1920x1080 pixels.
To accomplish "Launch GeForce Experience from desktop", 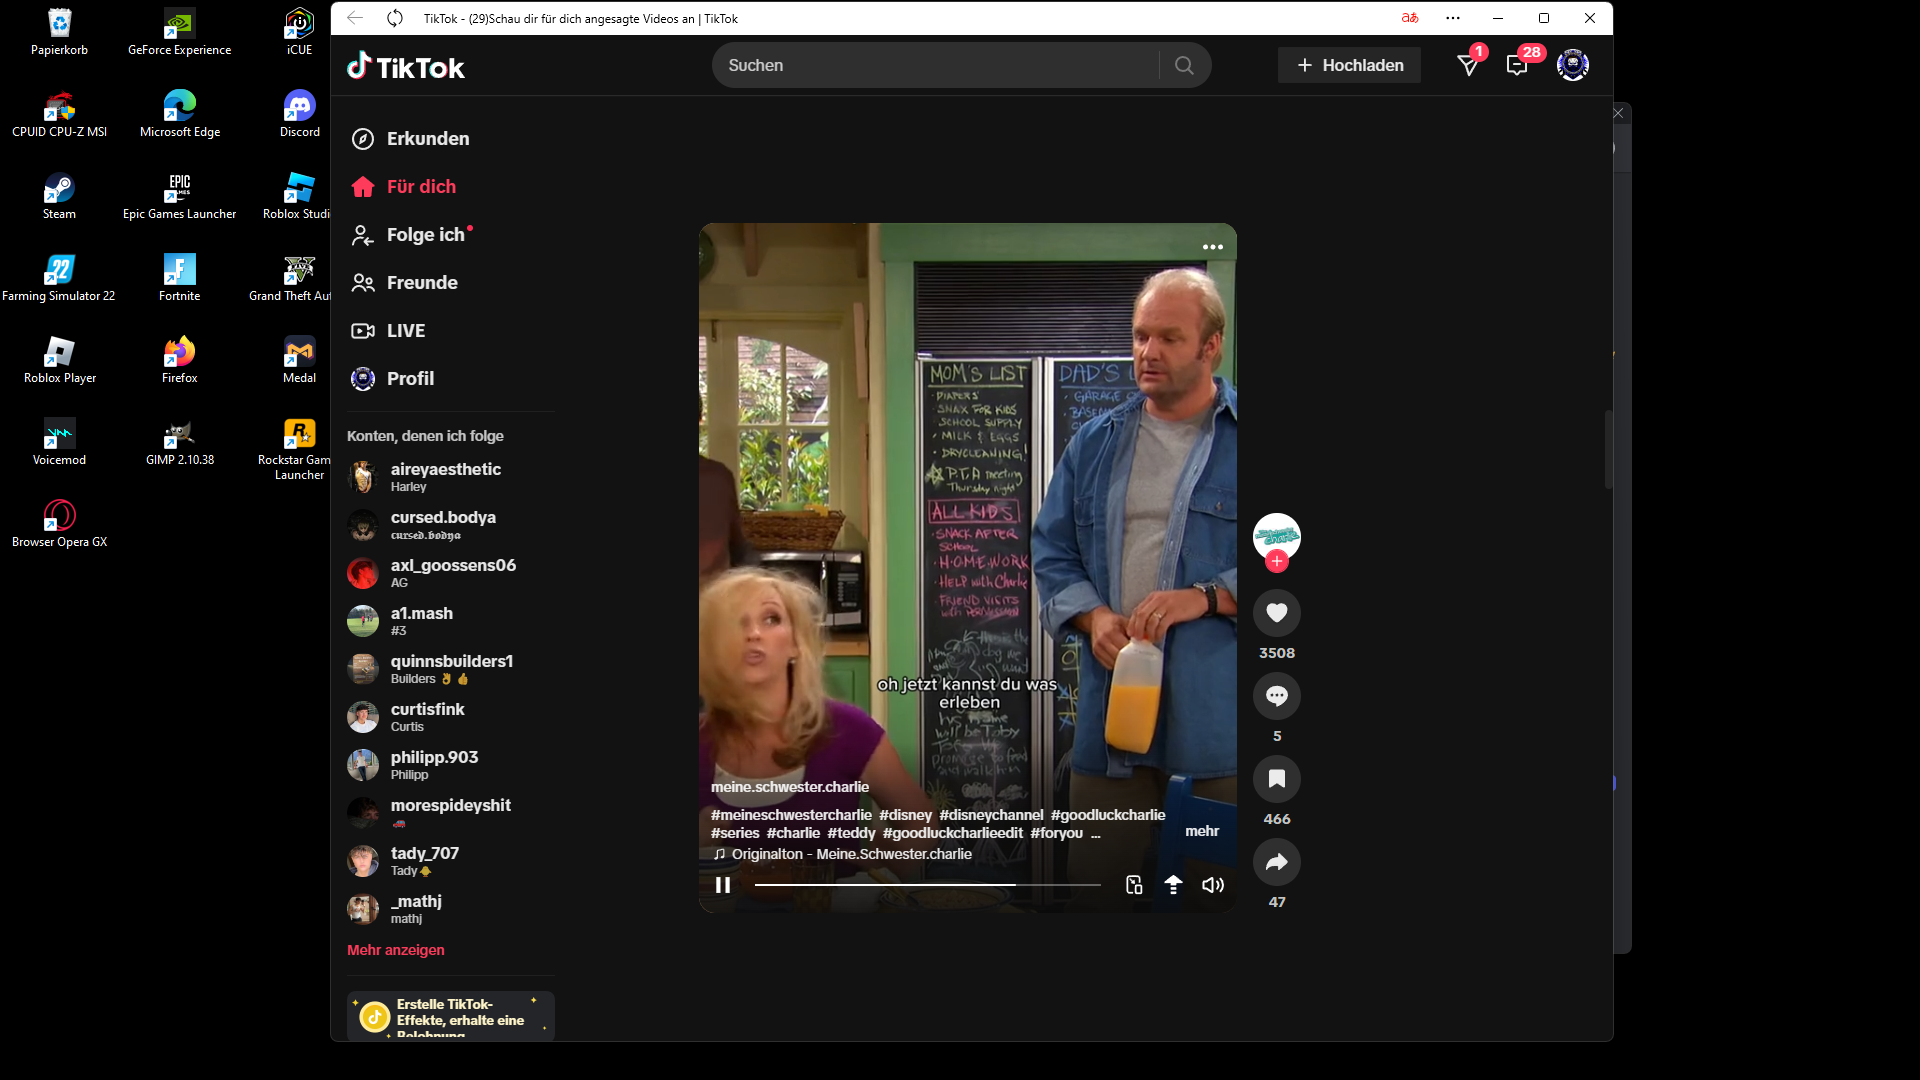I will click(x=179, y=32).
